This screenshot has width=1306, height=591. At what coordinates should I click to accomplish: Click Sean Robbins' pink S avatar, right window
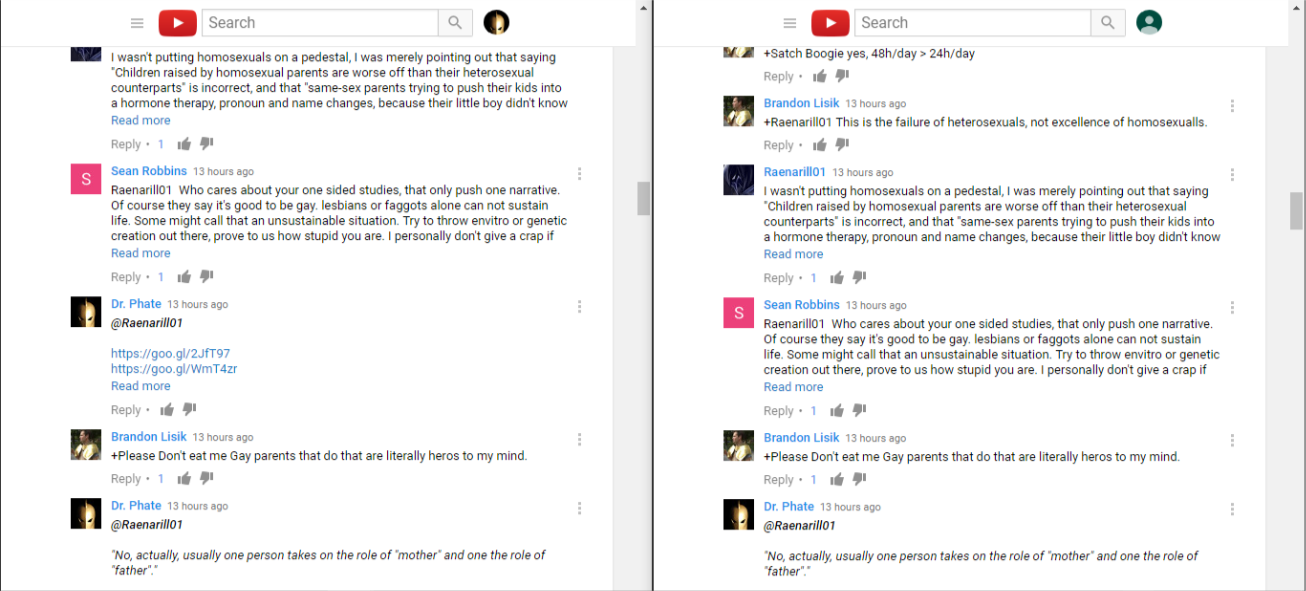(739, 313)
